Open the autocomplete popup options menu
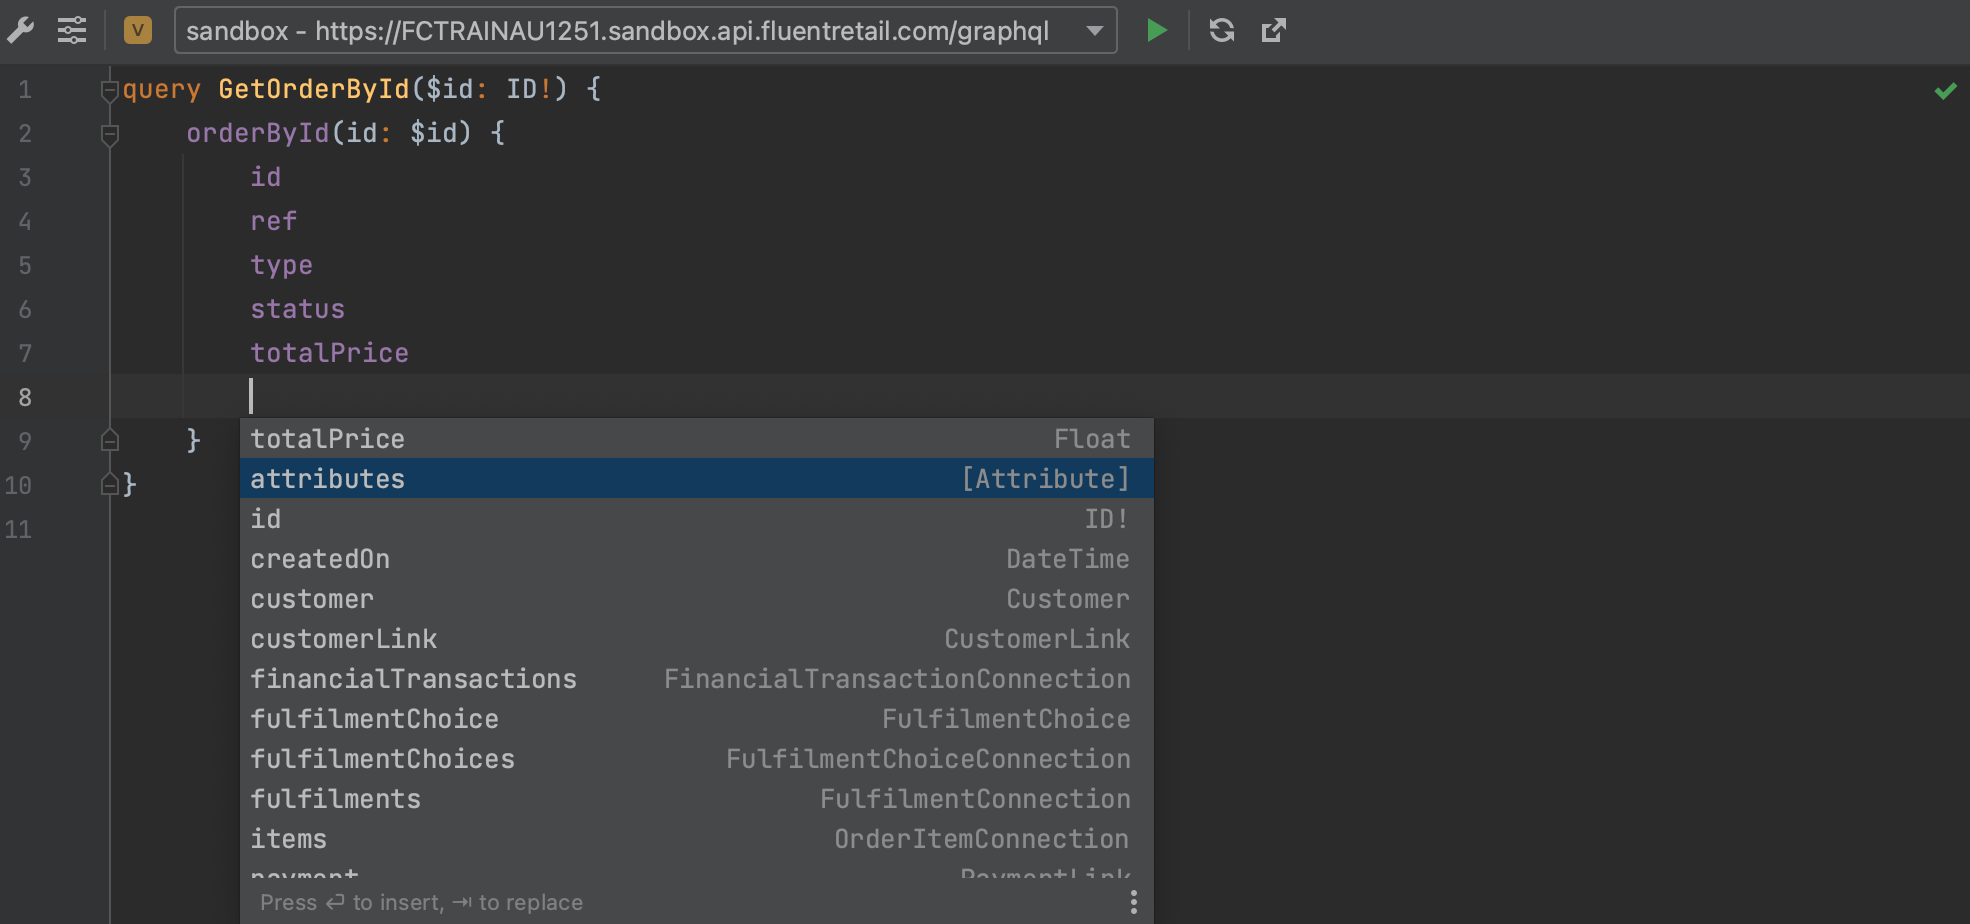Image resolution: width=1970 pixels, height=924 pixels. point(1133,902)
